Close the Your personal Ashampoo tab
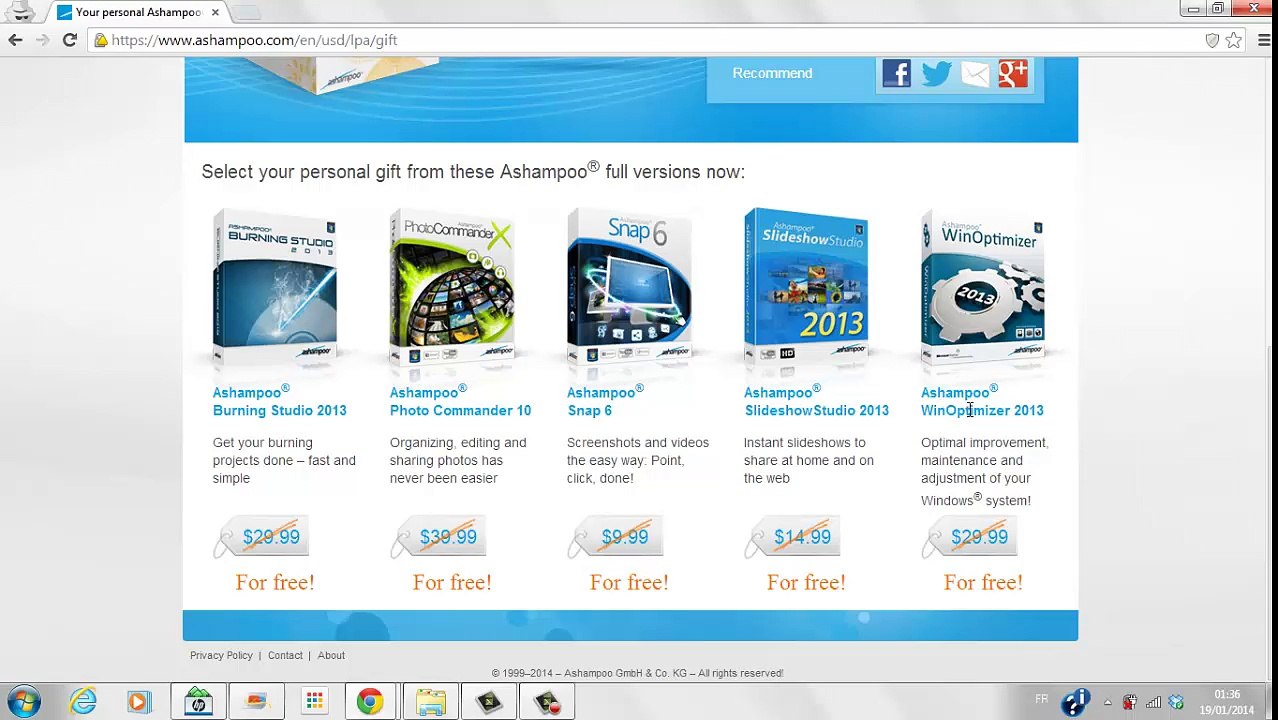 [215, 12]
